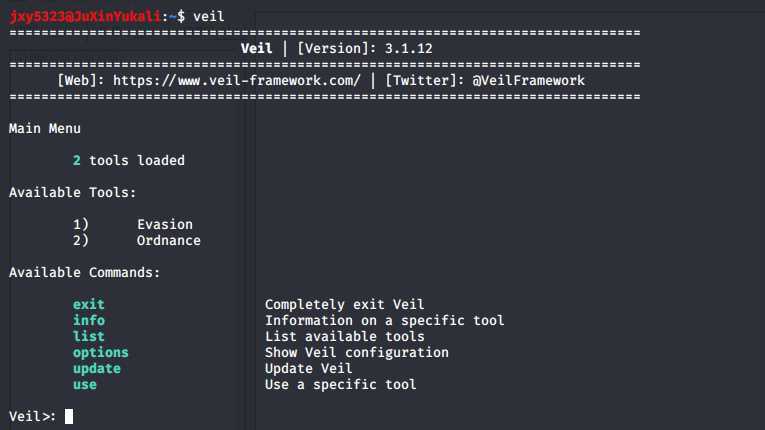Click the typed veil command text
Screen dimensions: 765x430
point(209,17)
